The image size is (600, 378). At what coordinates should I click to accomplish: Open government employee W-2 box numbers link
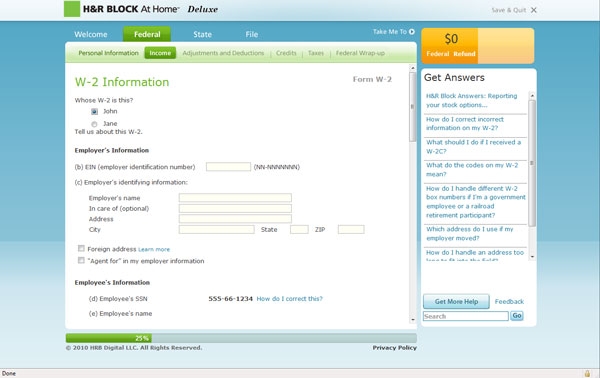coord(476,202)
